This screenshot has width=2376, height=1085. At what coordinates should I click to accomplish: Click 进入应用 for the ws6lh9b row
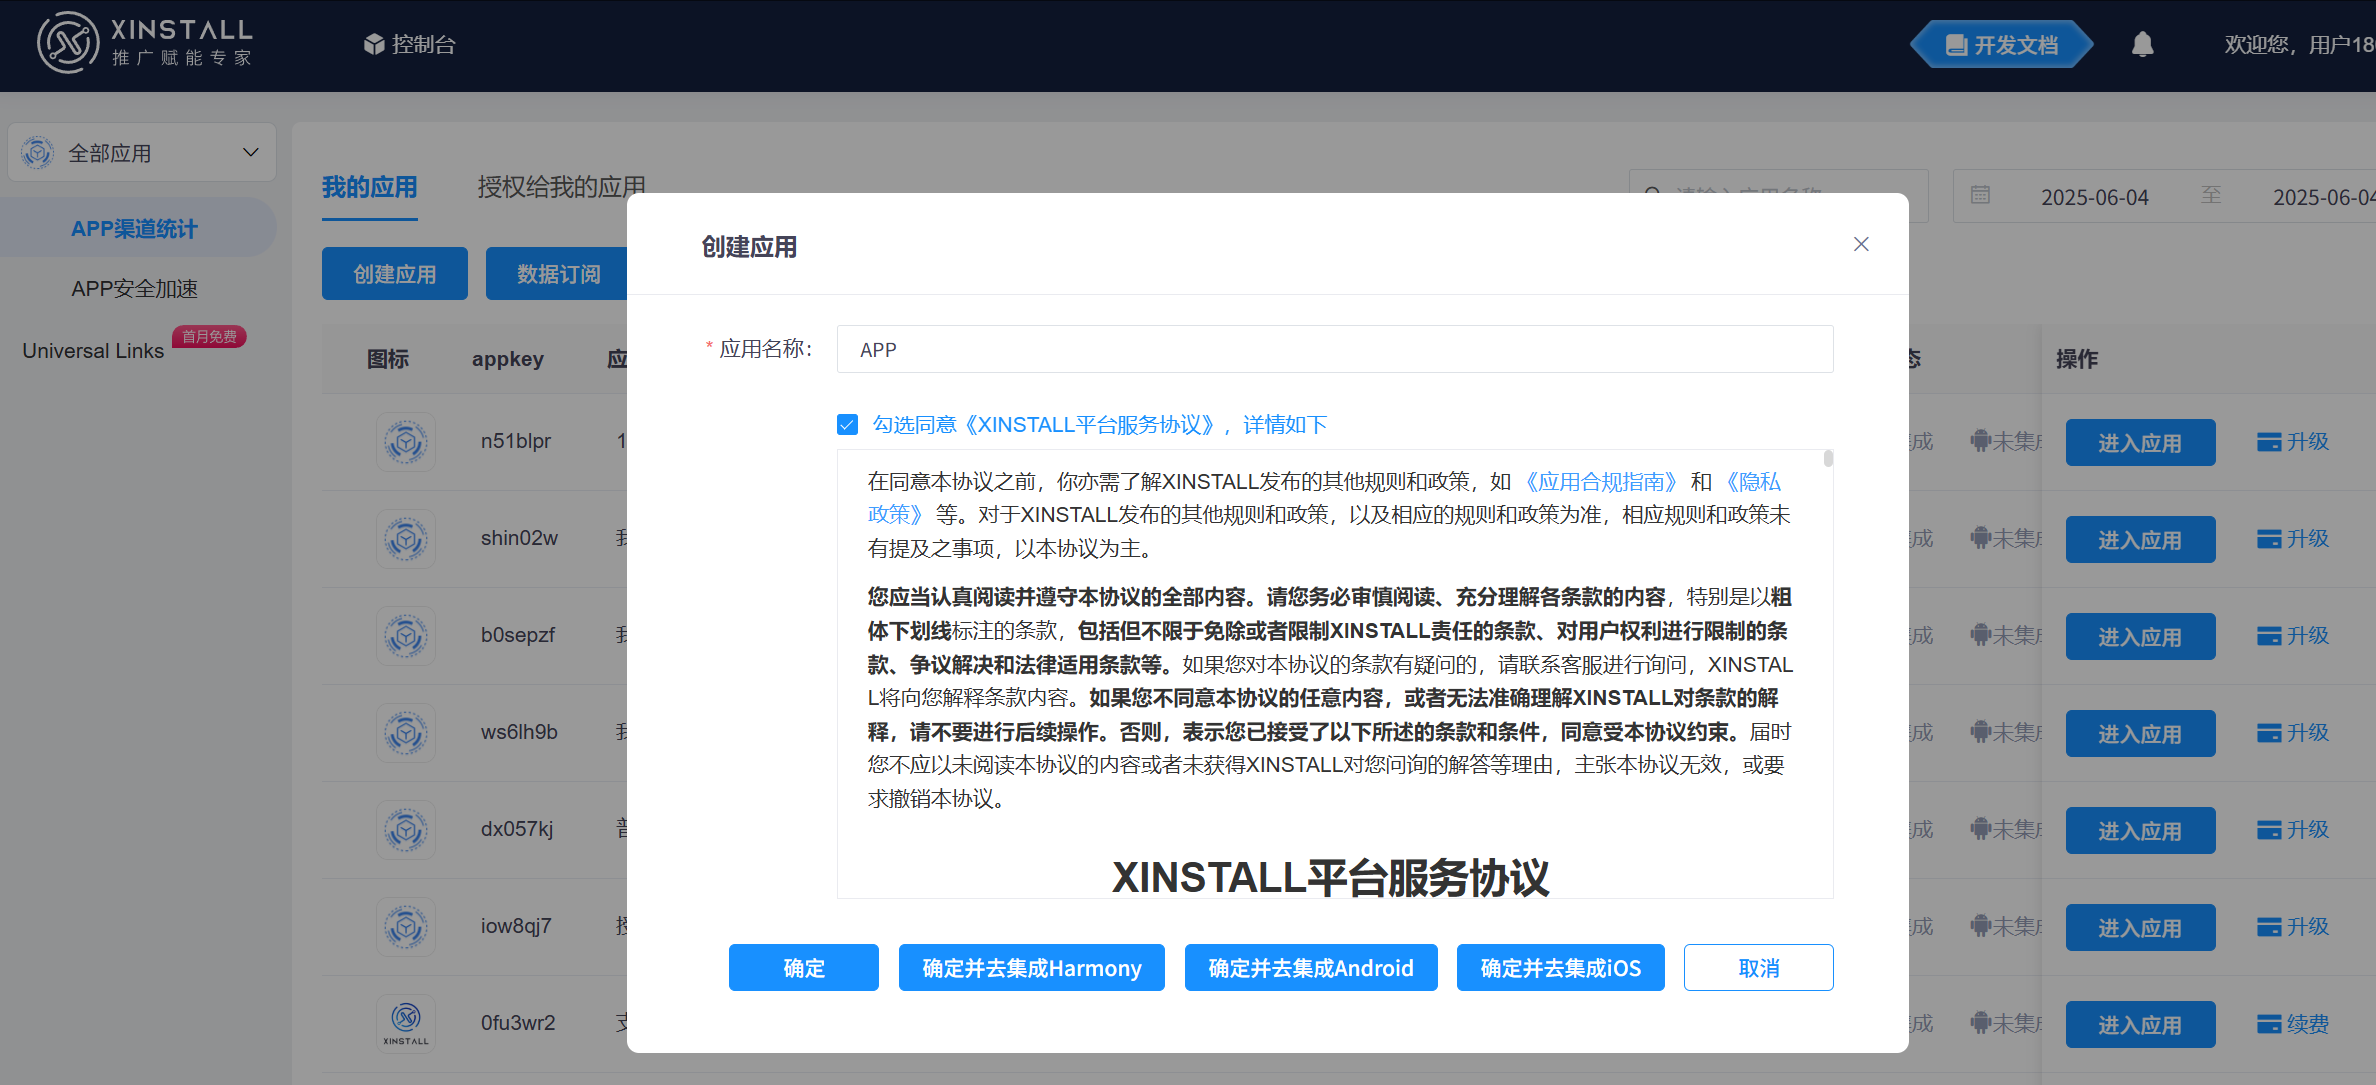(x=2141, y=734)
